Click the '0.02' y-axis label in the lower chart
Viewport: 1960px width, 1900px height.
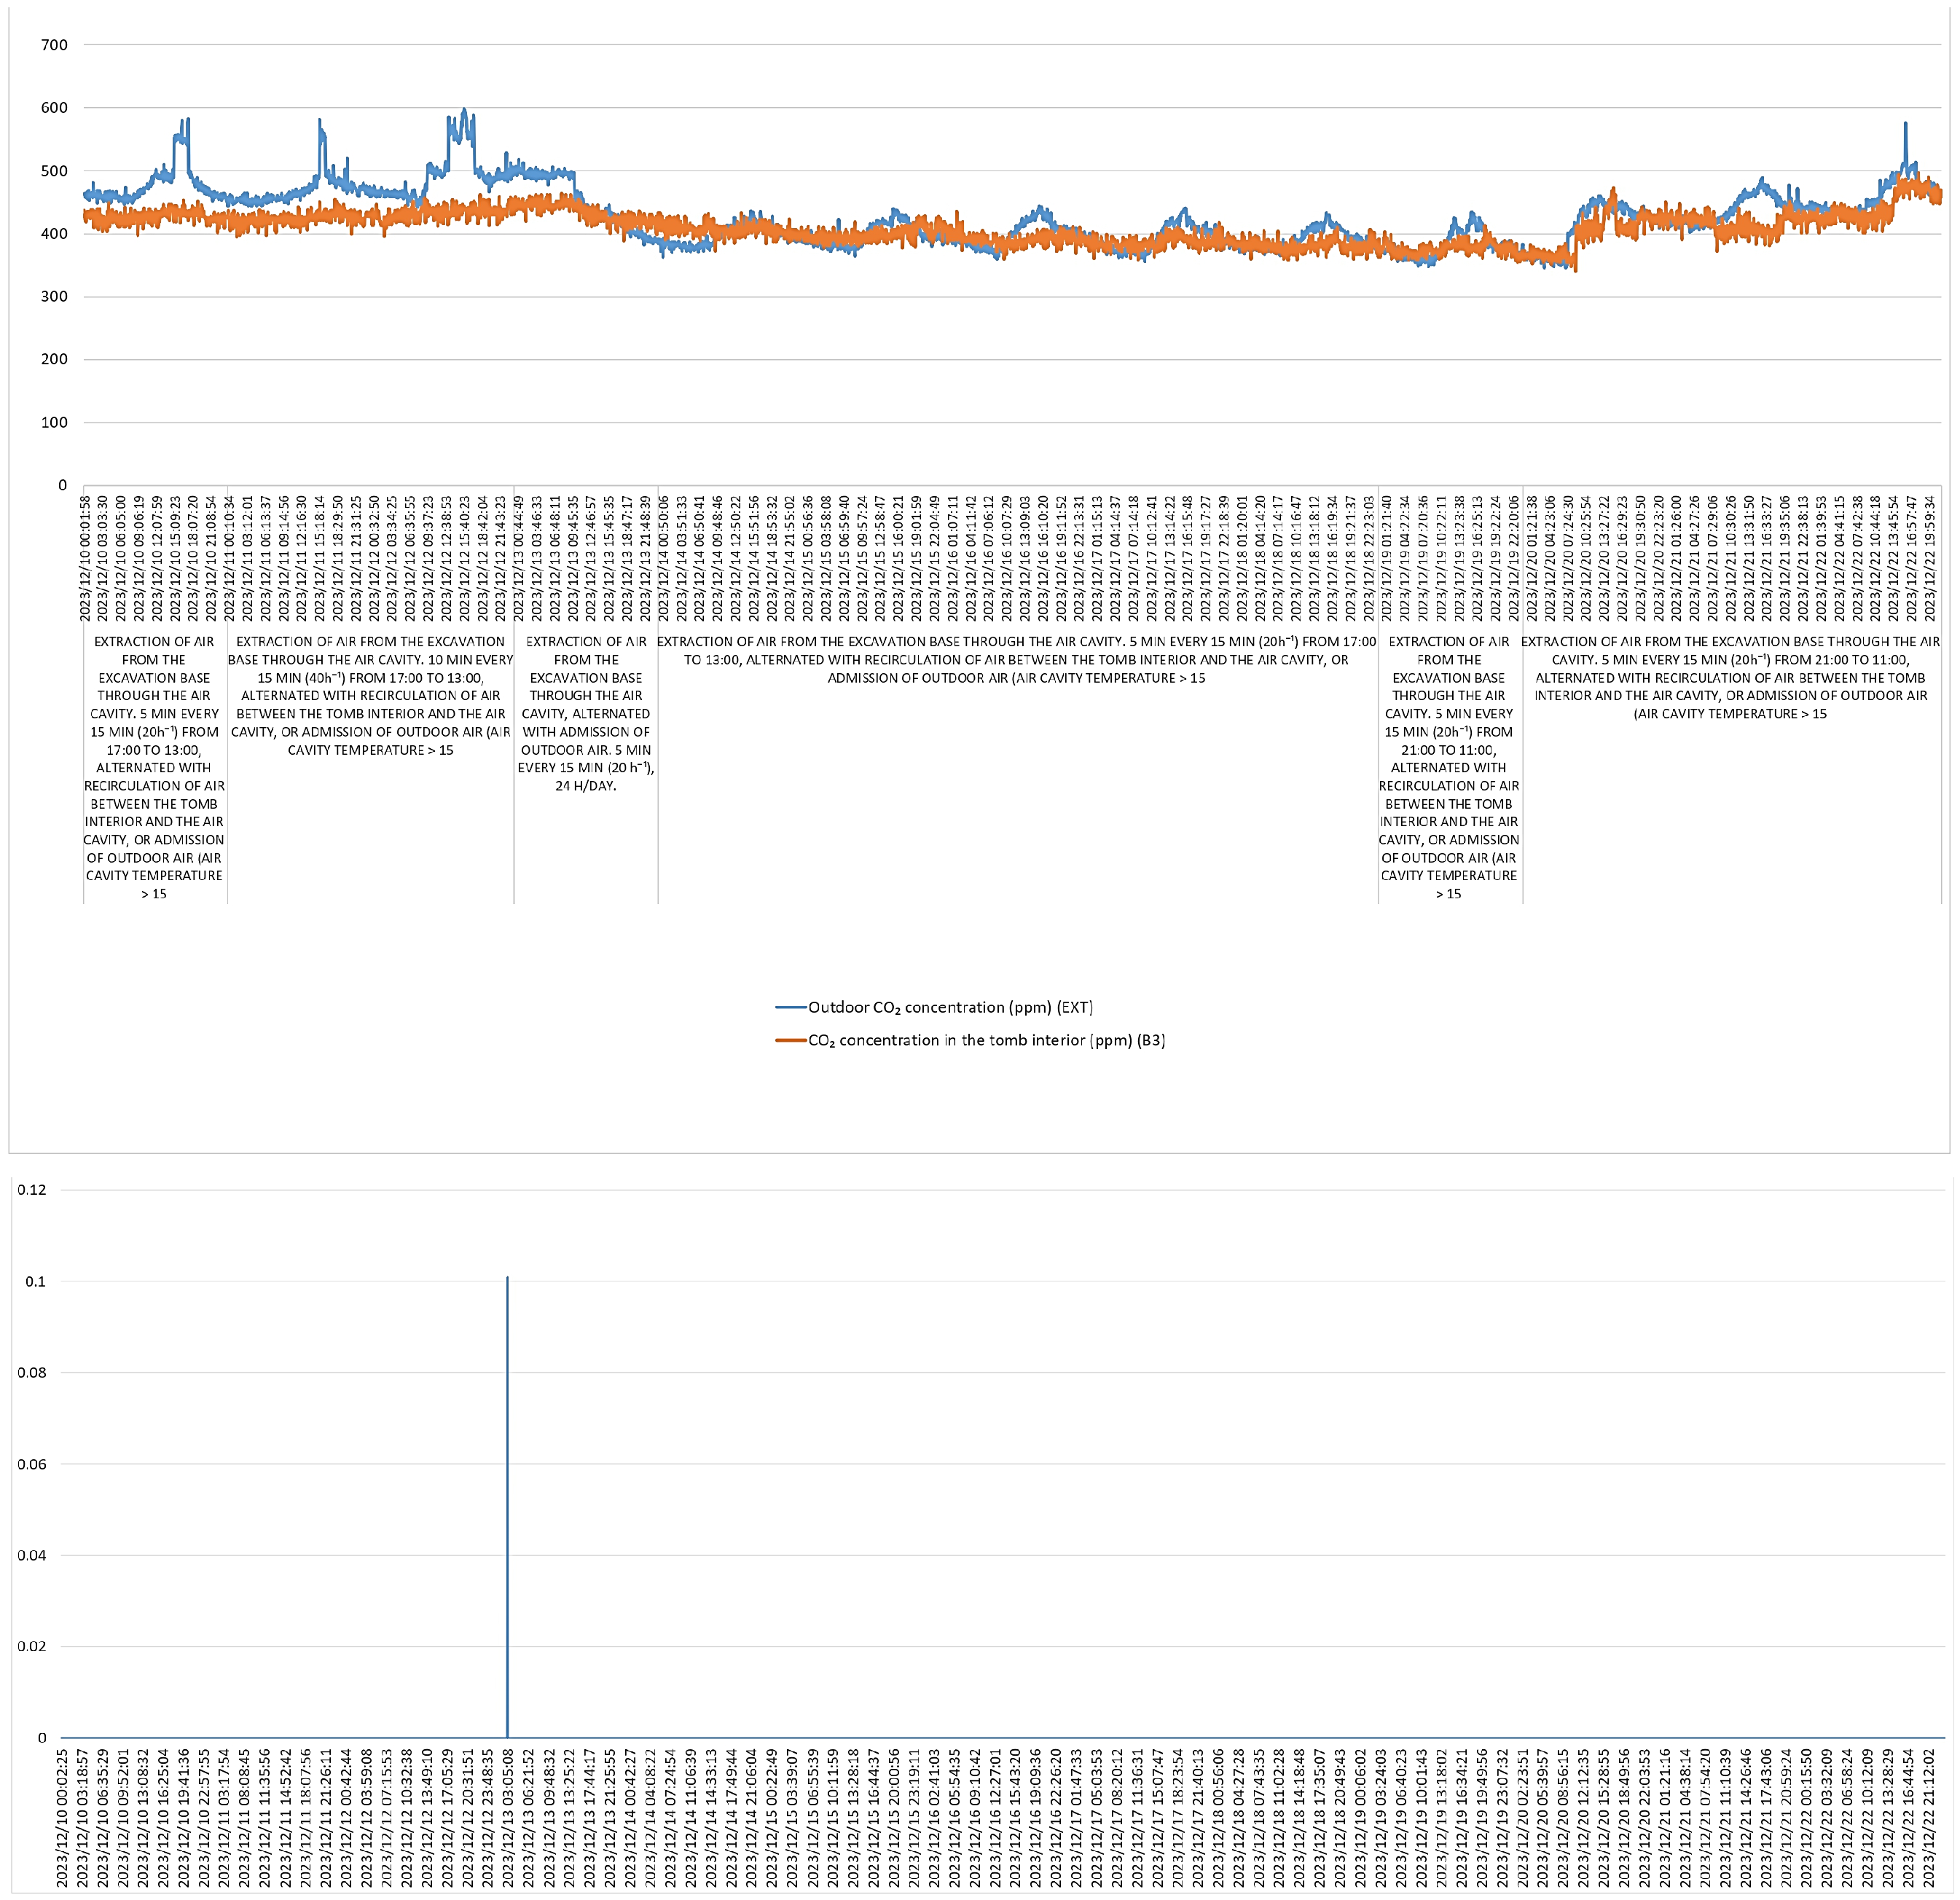pos(32,1646)
